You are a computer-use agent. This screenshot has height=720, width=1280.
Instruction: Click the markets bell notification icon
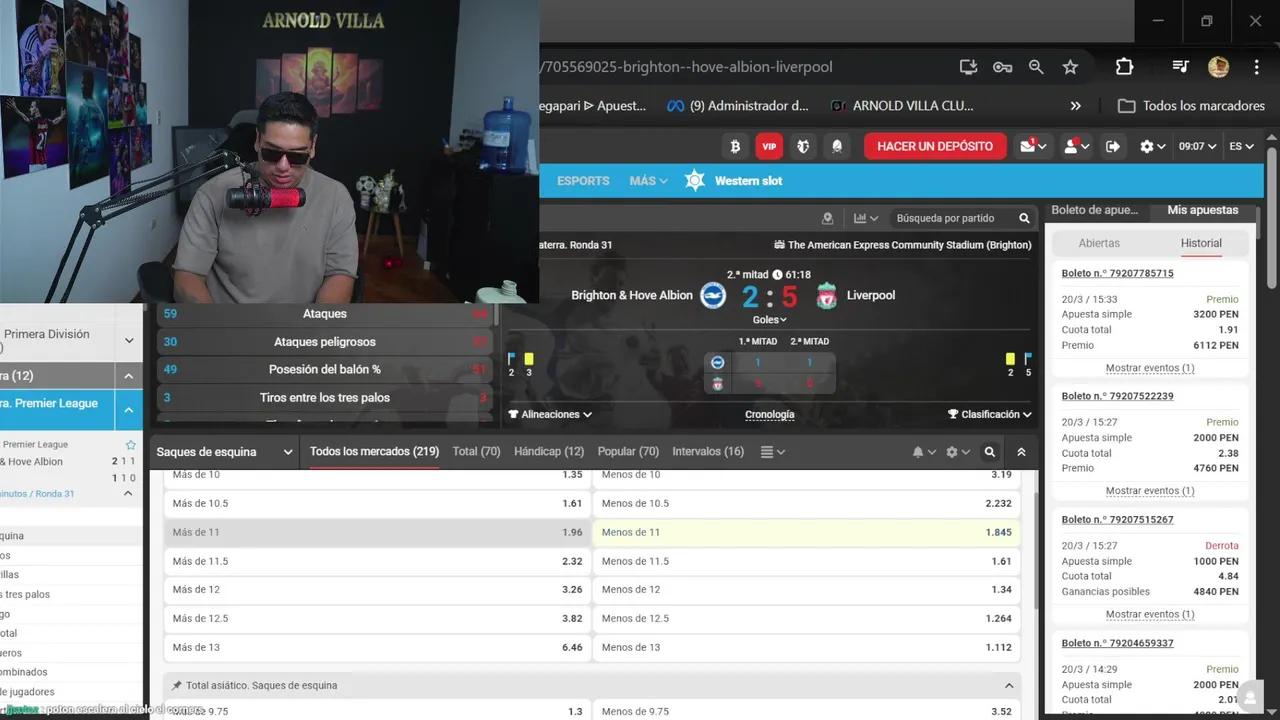(923, 452)
